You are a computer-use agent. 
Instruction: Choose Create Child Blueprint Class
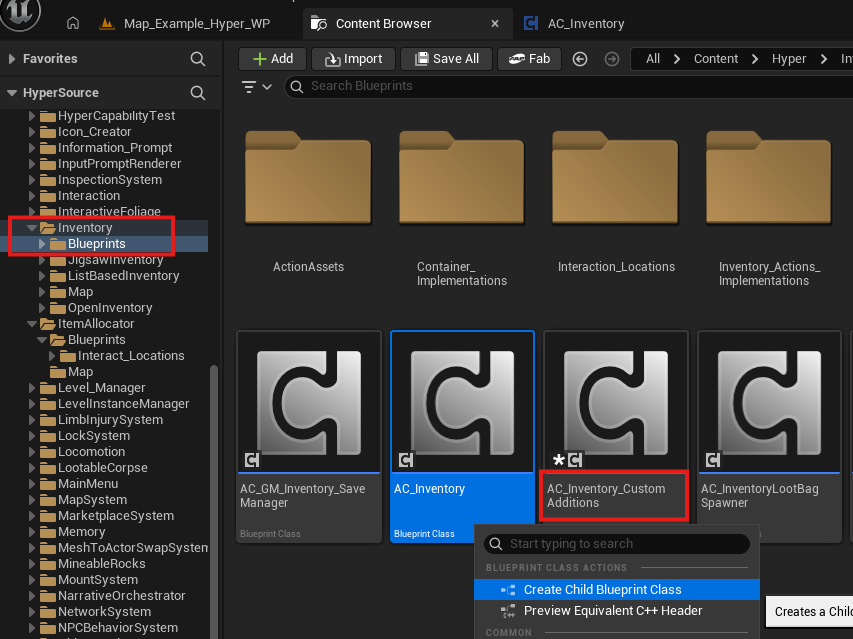pos(617,590)
